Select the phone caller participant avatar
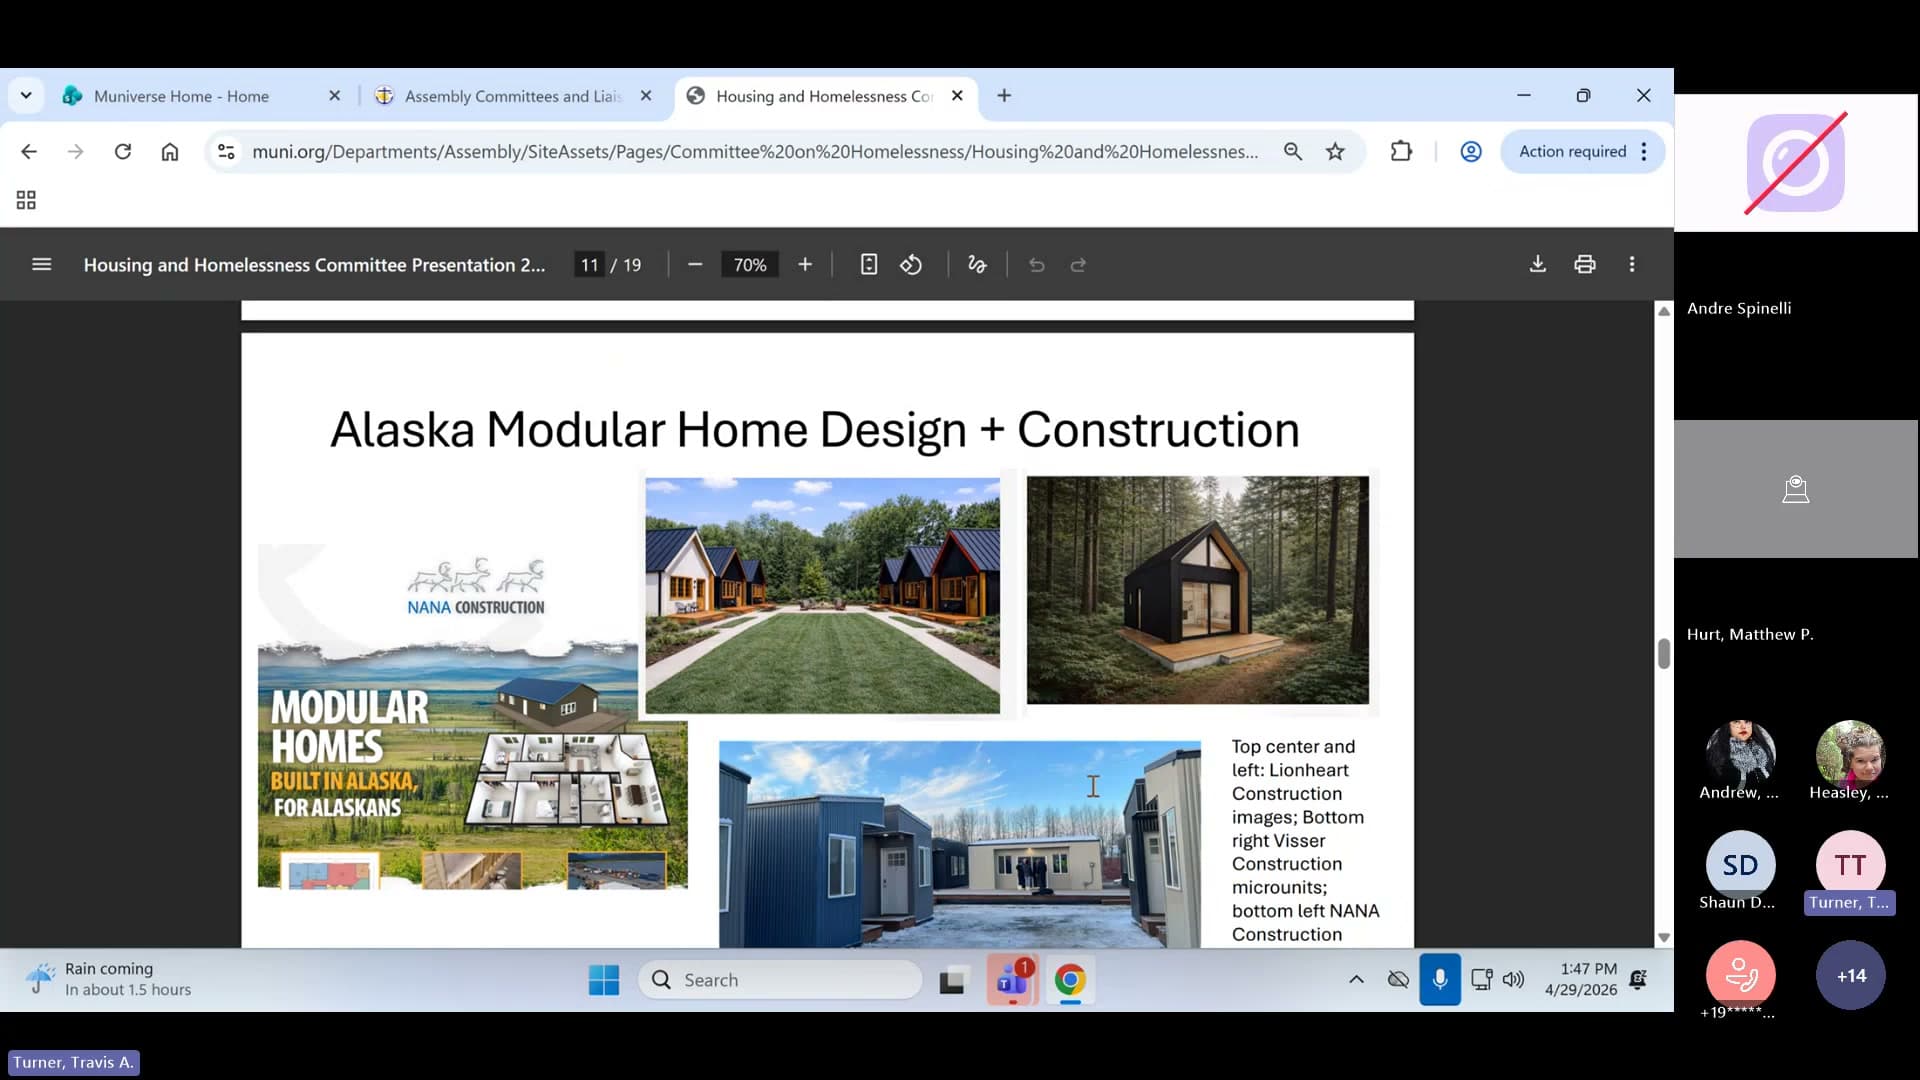The height and width of the screenshot is (1080, 1920). [x=1741, y=975]
